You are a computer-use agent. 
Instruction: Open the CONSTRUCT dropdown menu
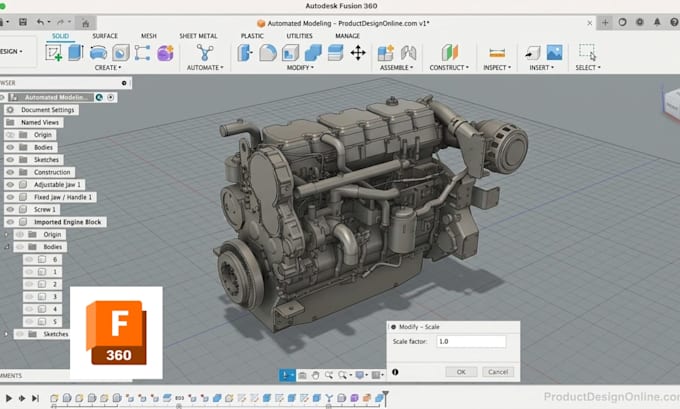(449, 68)
